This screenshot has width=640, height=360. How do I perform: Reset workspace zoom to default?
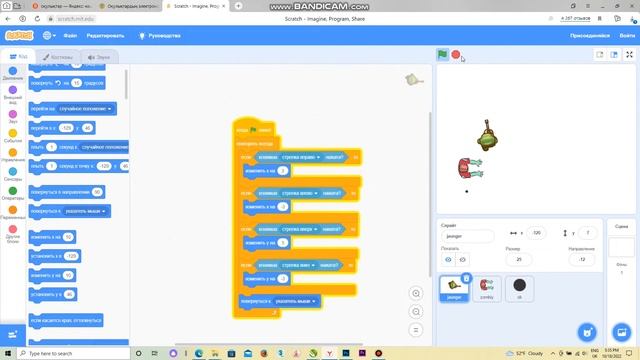coord(416,330)
